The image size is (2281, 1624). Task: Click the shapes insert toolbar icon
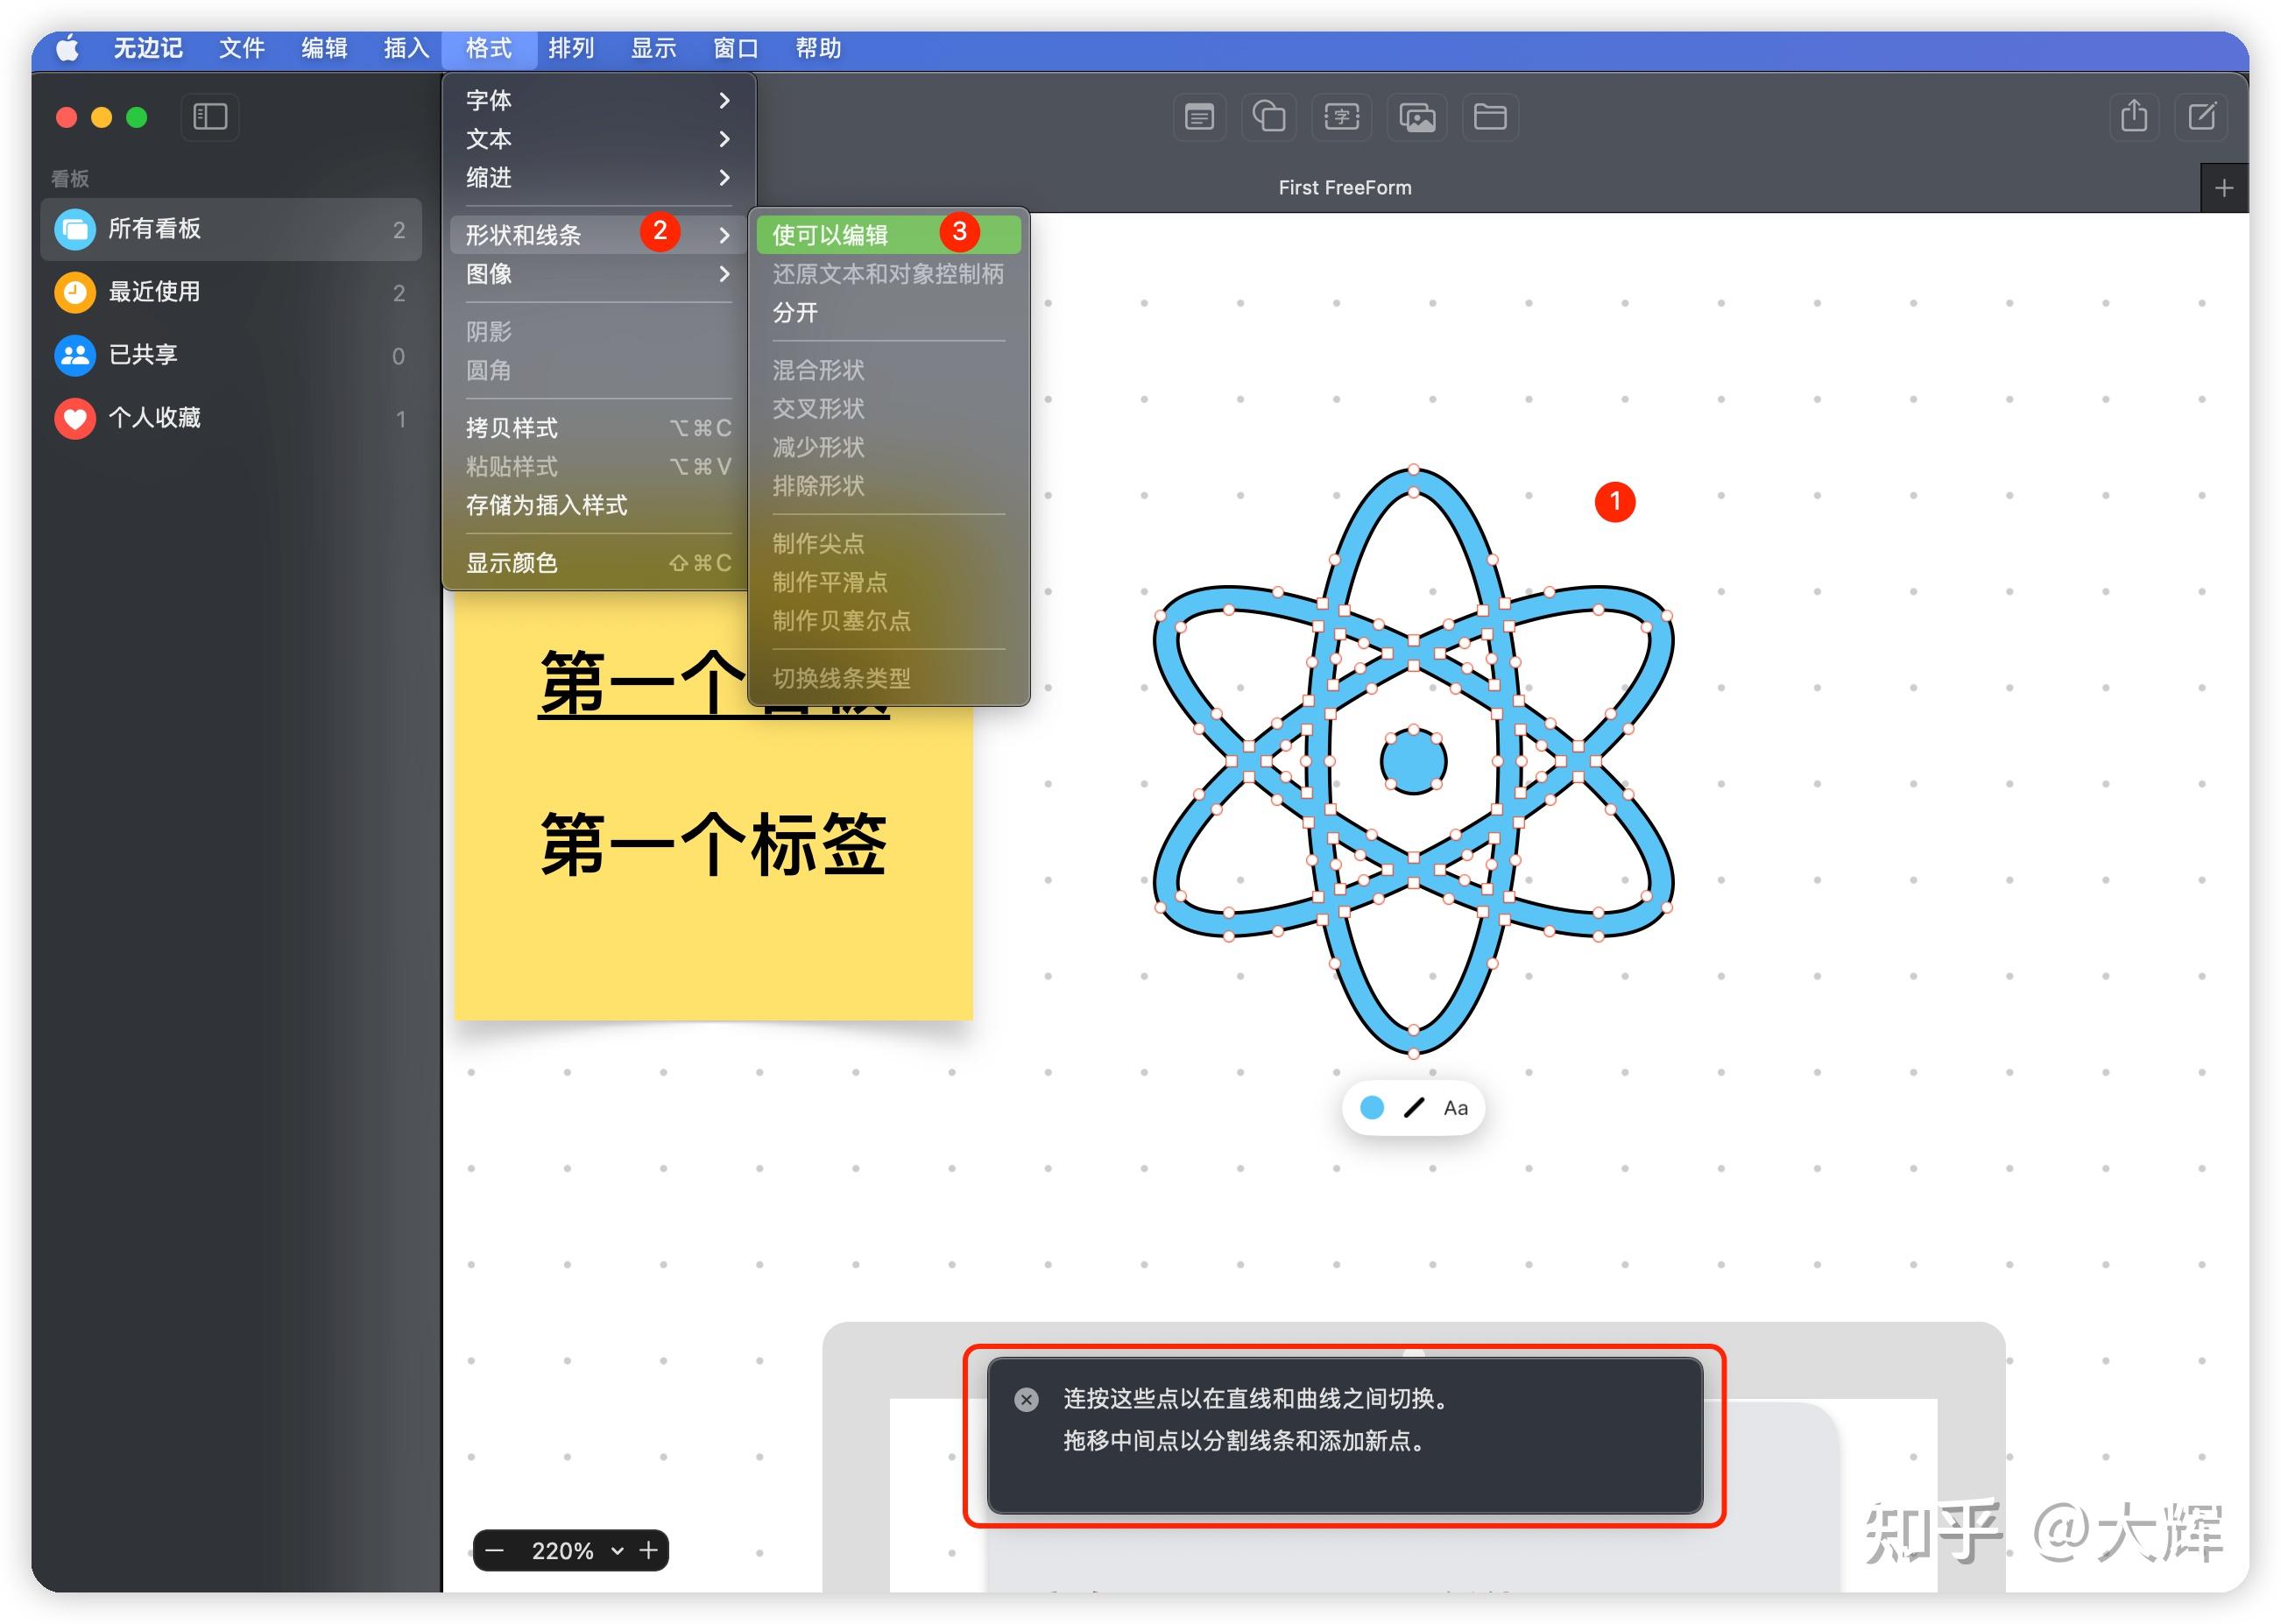pos(1269,118)
